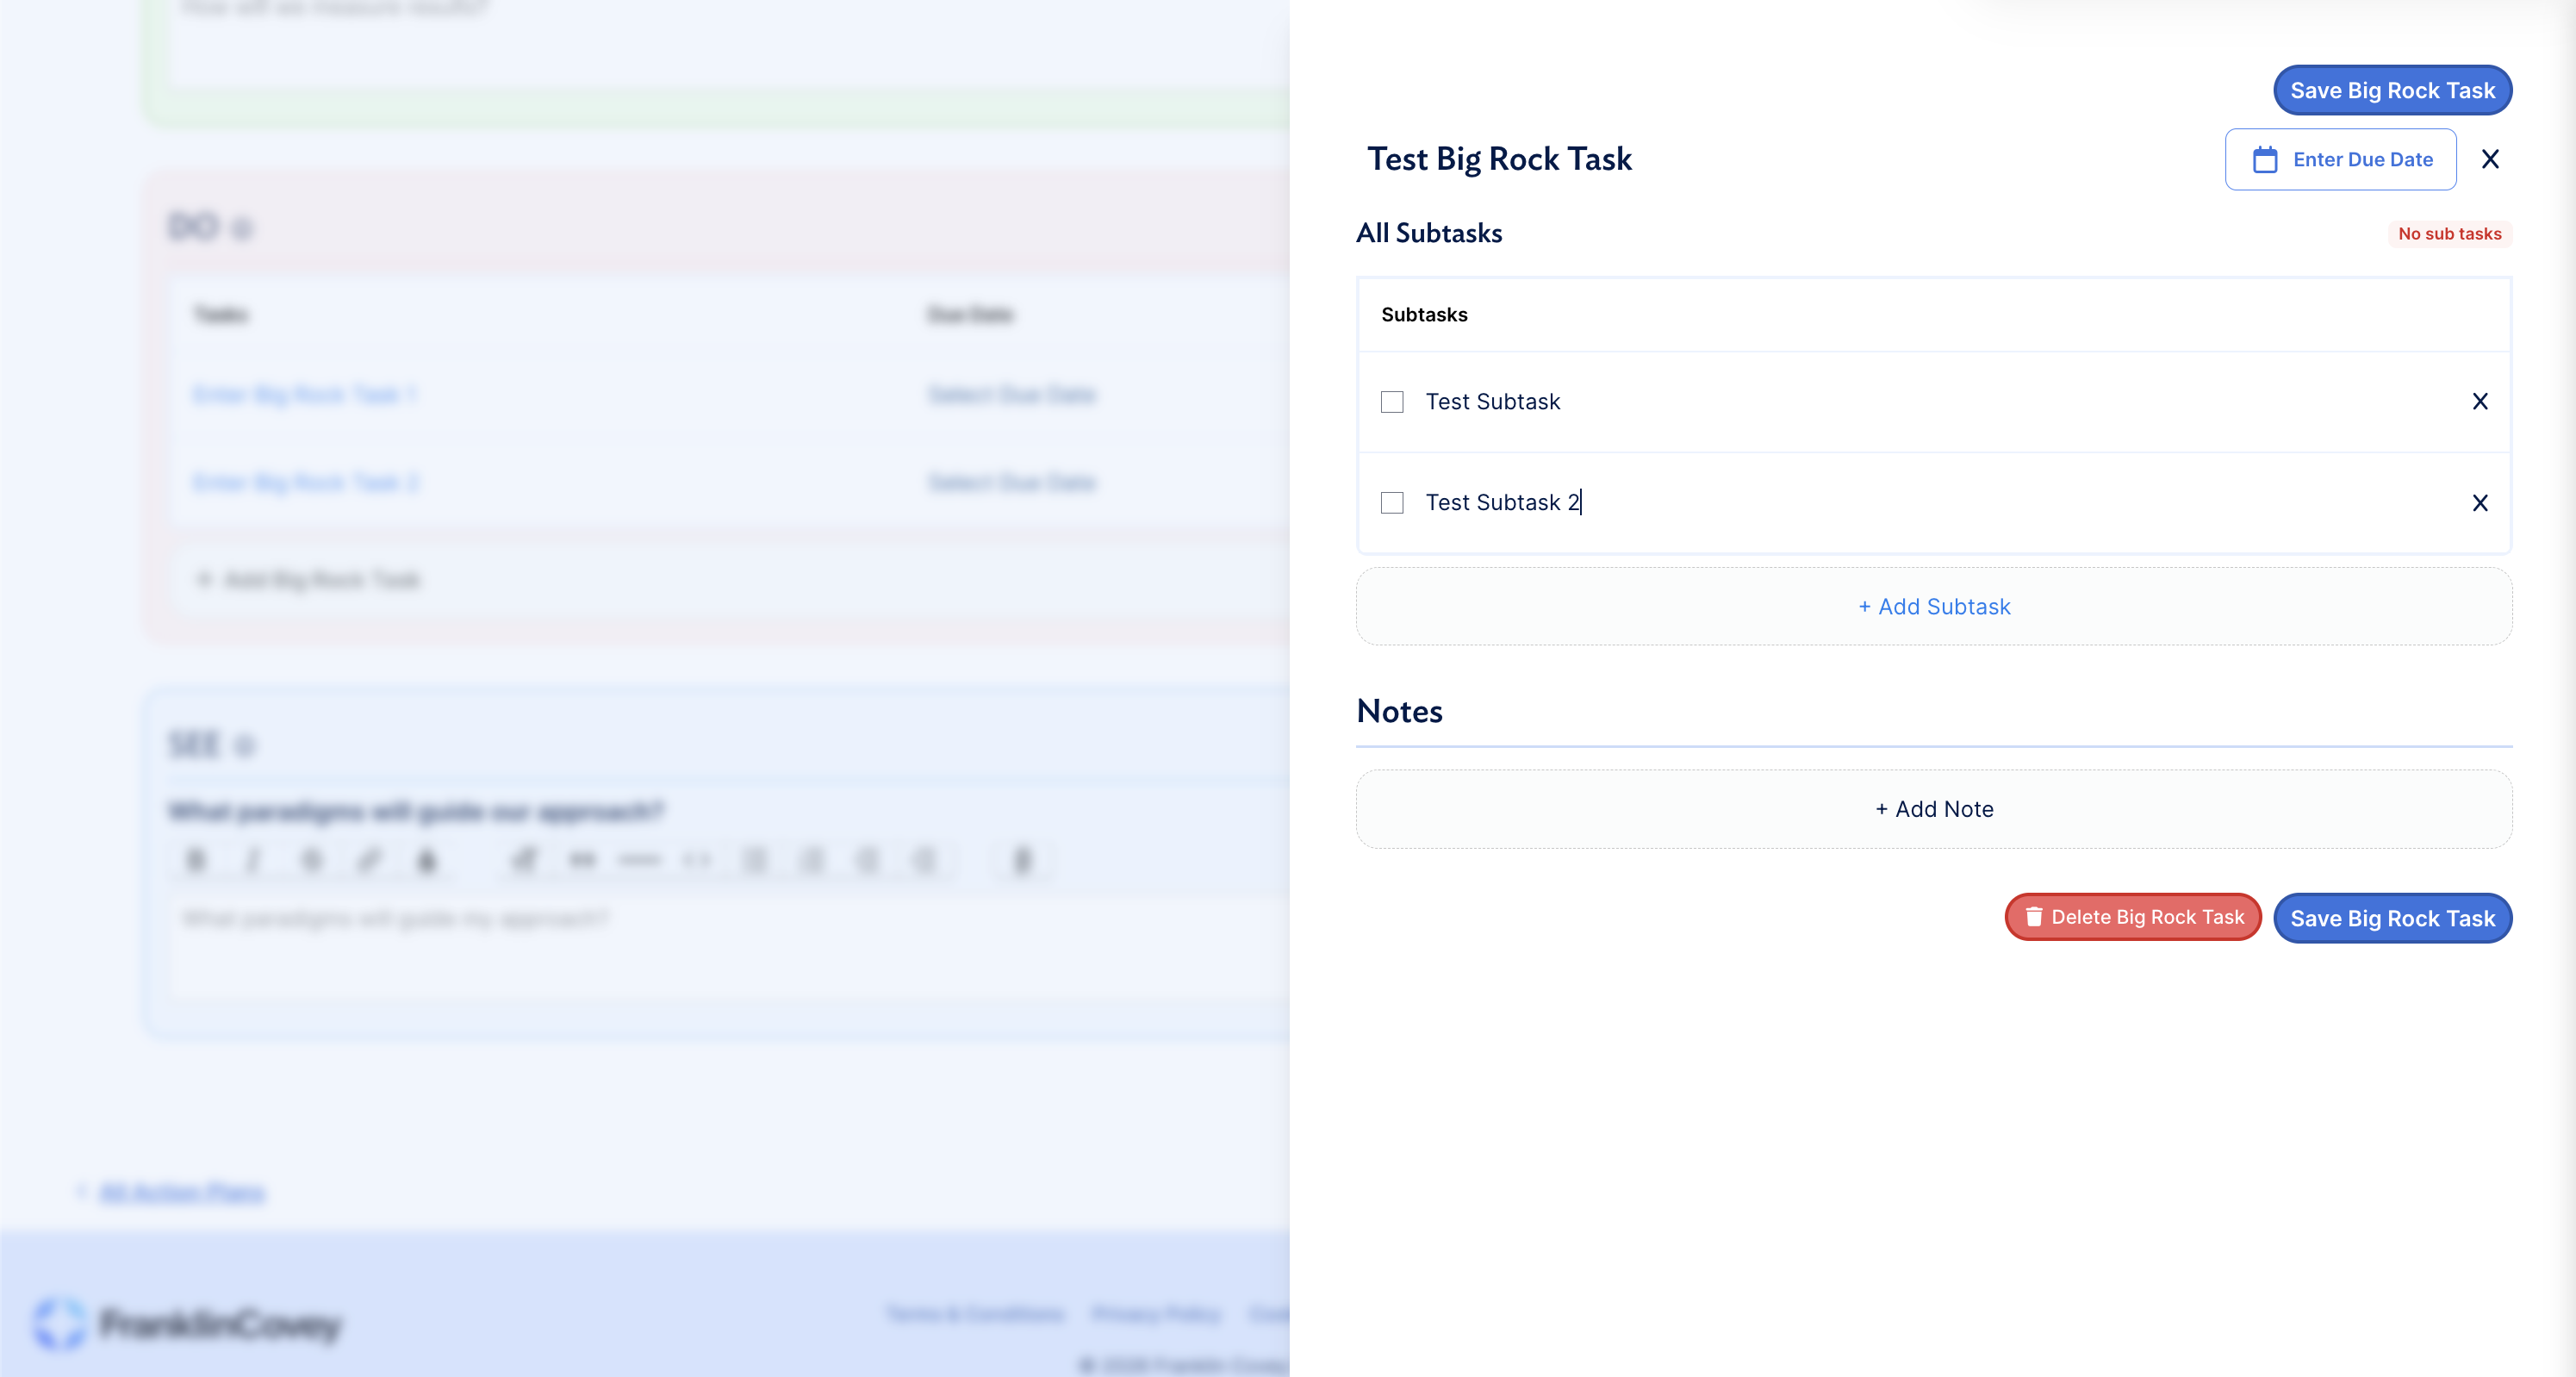Check the Test Subtask 2 checkbox
Image resolution: width=2576 pixels, height=1377 pixels.
point(1392,503)
